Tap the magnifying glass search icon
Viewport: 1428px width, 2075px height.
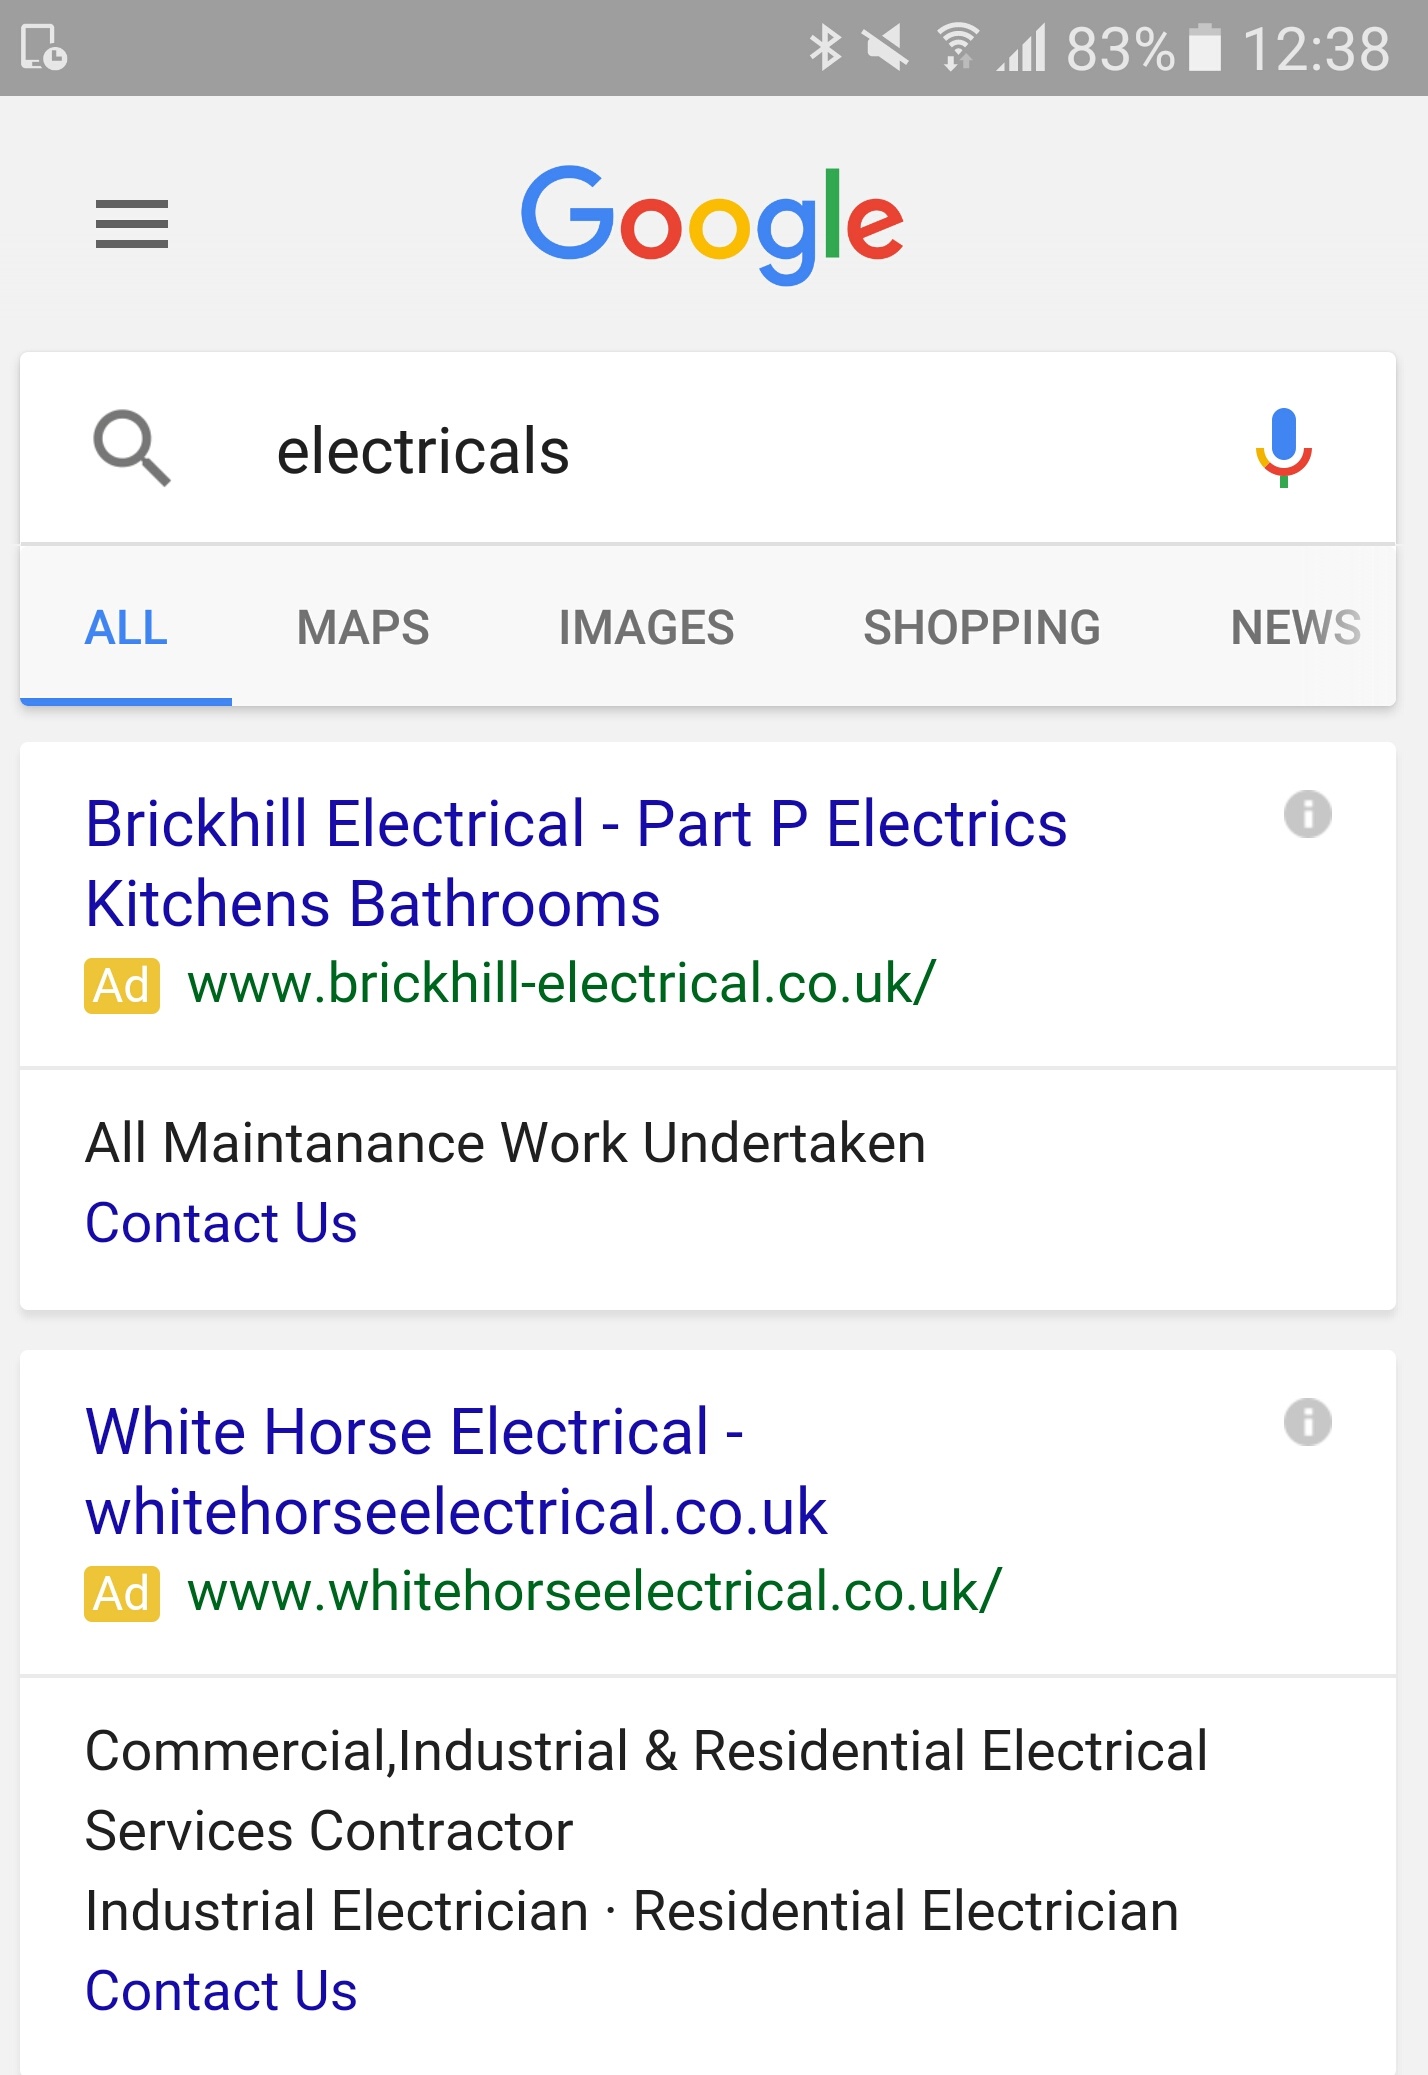131,448
